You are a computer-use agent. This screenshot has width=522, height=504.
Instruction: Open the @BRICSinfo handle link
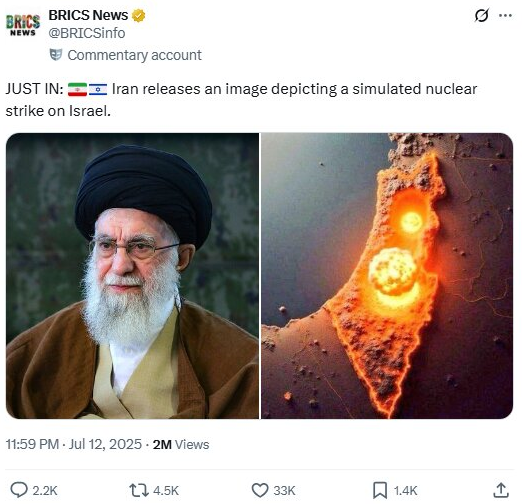click(87, 33)
